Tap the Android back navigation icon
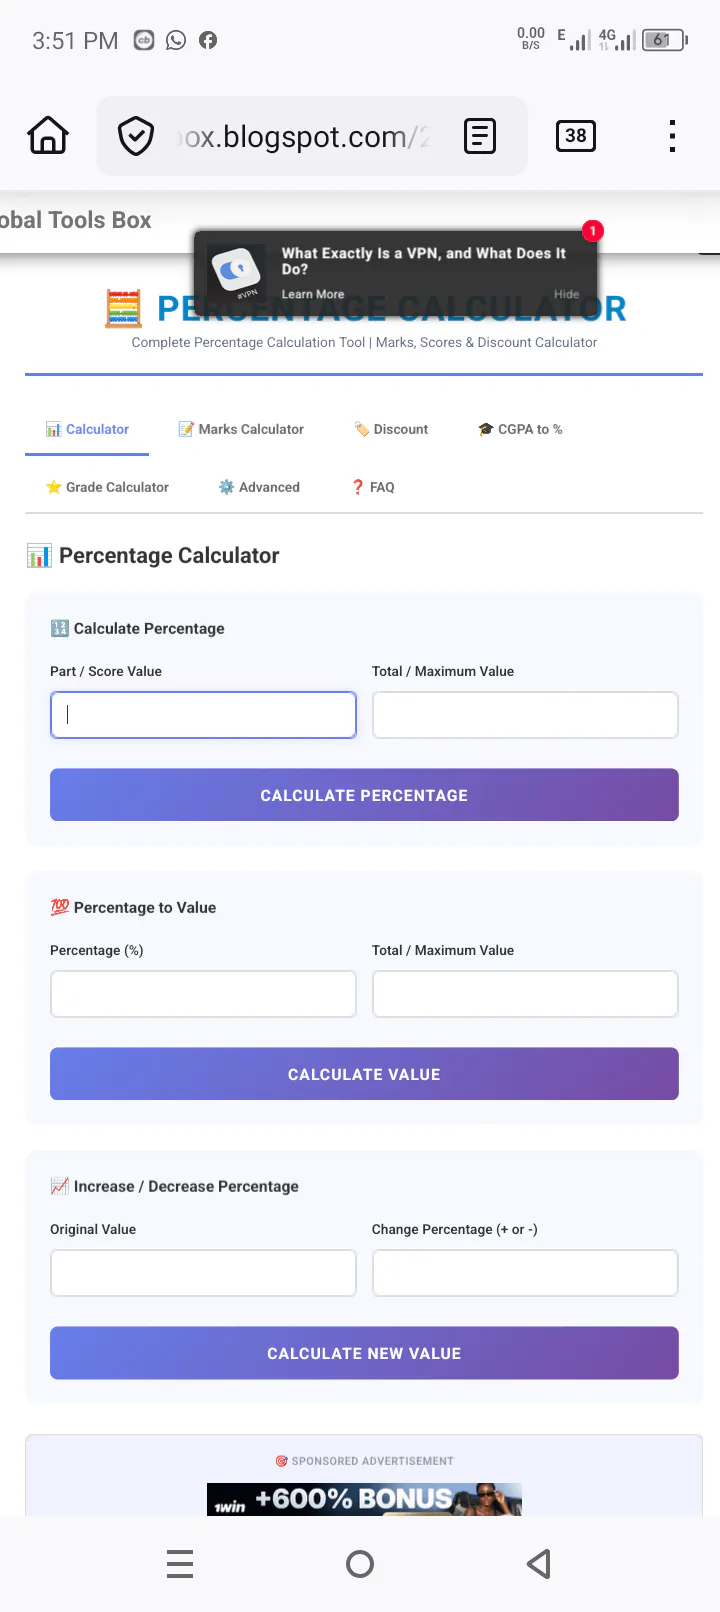 click(539, 1563)
